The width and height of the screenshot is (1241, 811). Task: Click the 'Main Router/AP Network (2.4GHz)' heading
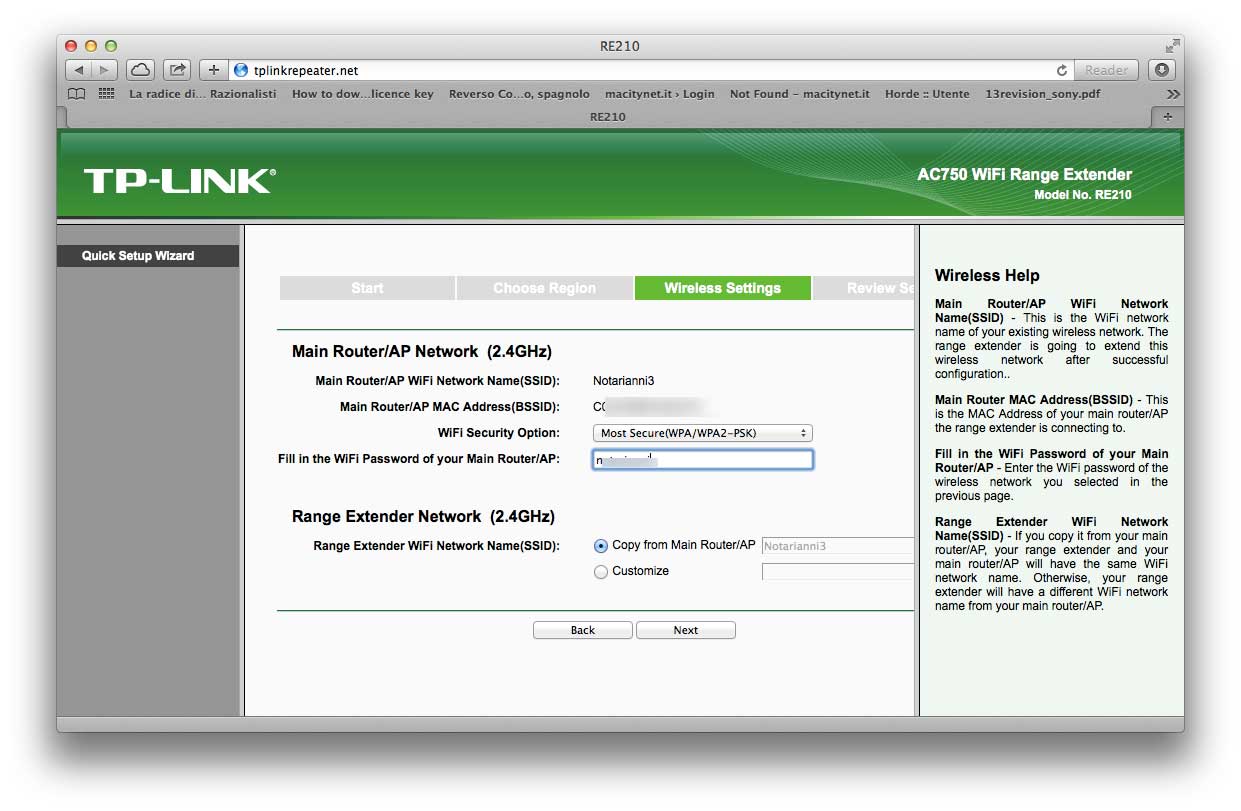click(x=422, y=352)
